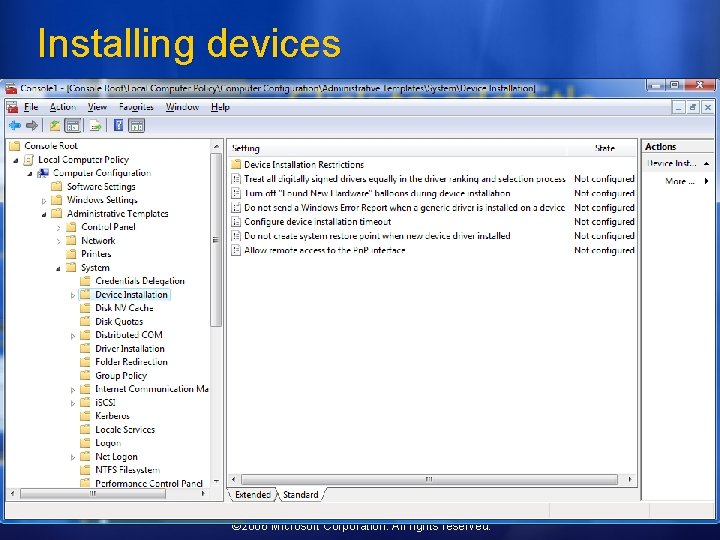720x540 pixels.
Task: Select the Logon folder in tree
Action: click(108, 443)
